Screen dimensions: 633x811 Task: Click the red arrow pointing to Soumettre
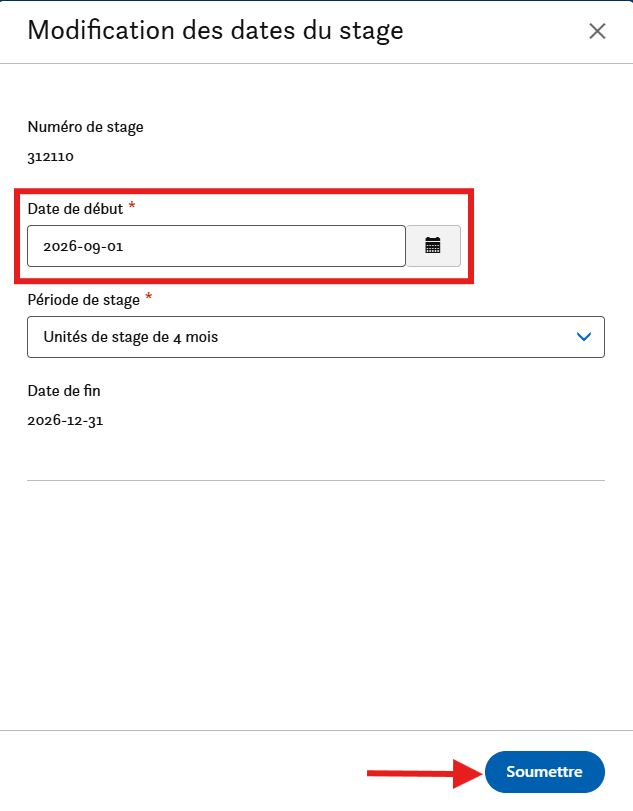(x=425, y=774)
